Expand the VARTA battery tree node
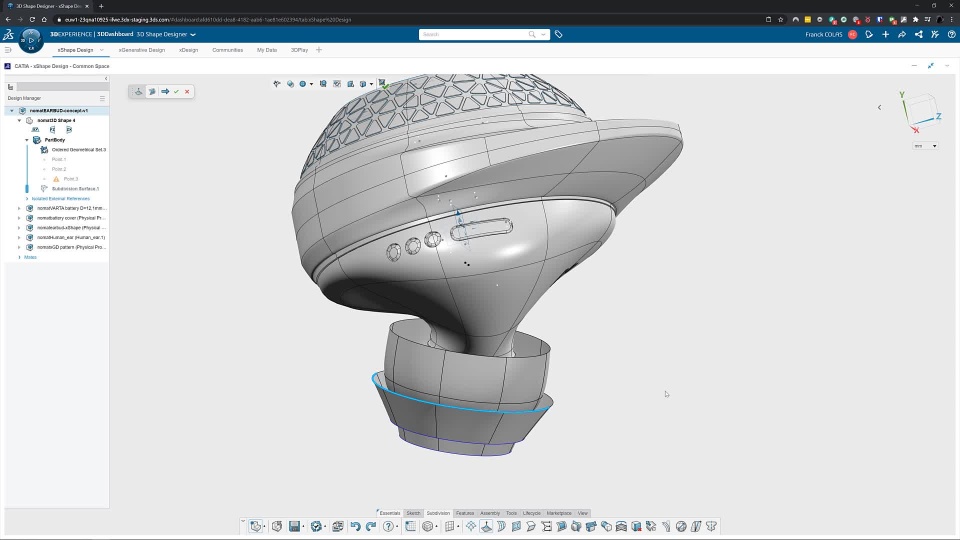The image size is (960, 540). [19, 208]
